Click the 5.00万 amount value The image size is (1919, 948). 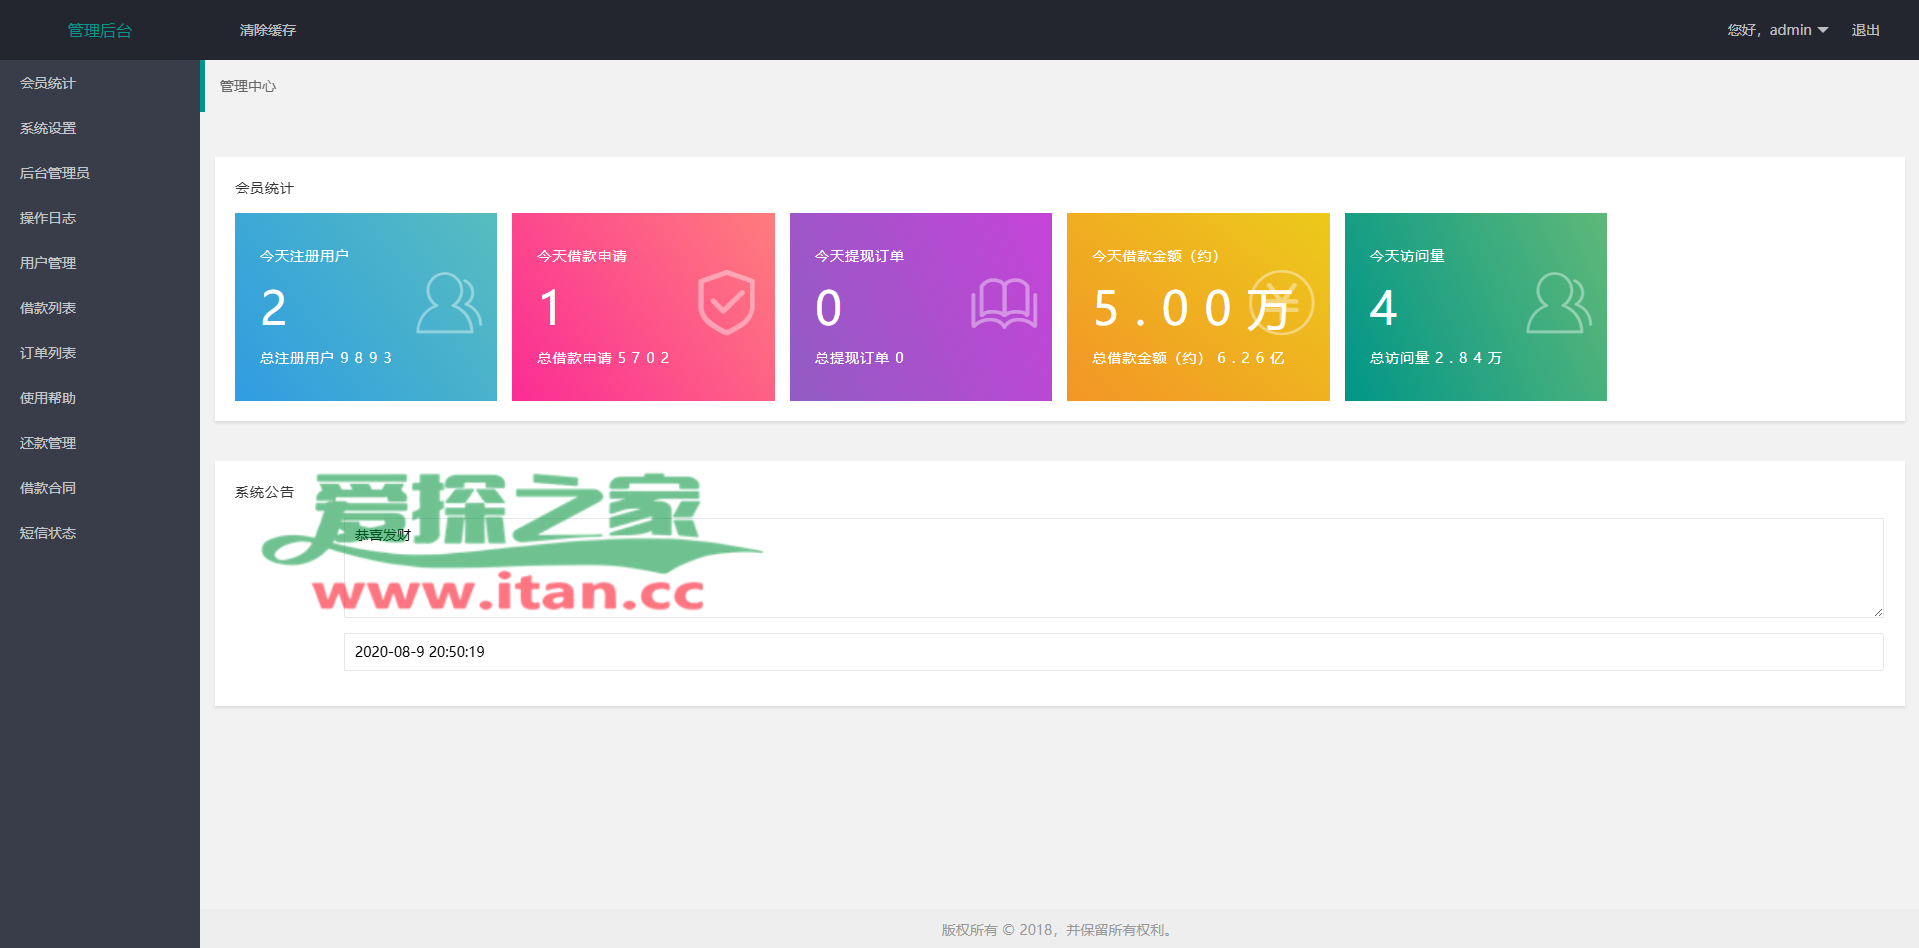1192,308
